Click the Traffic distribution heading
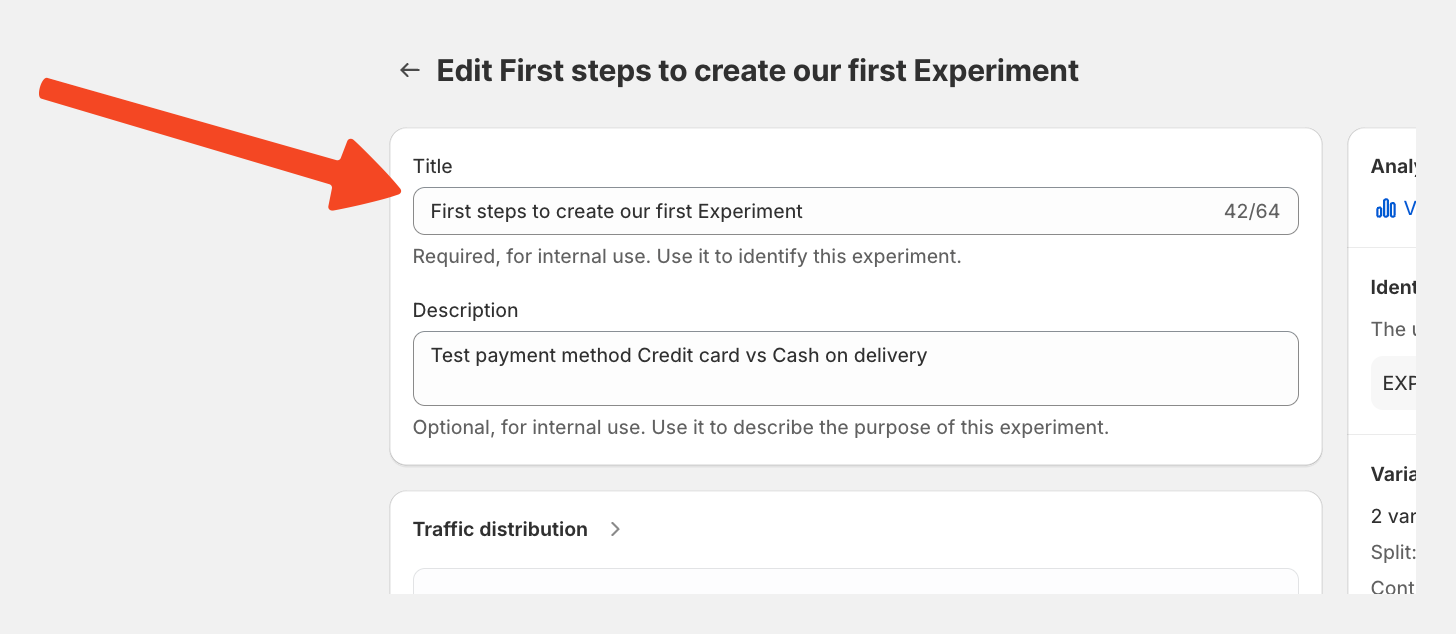Screen dimensions: 1456x634 (500, 529)
